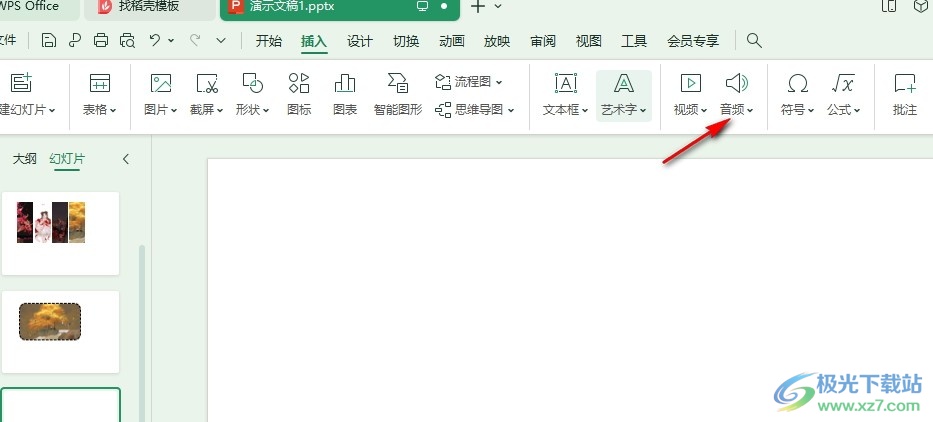The height and width of the screenshot is (422, 933).
Task: Switch to the 工具 ribbon tab
Action: [x=634, y=41]
